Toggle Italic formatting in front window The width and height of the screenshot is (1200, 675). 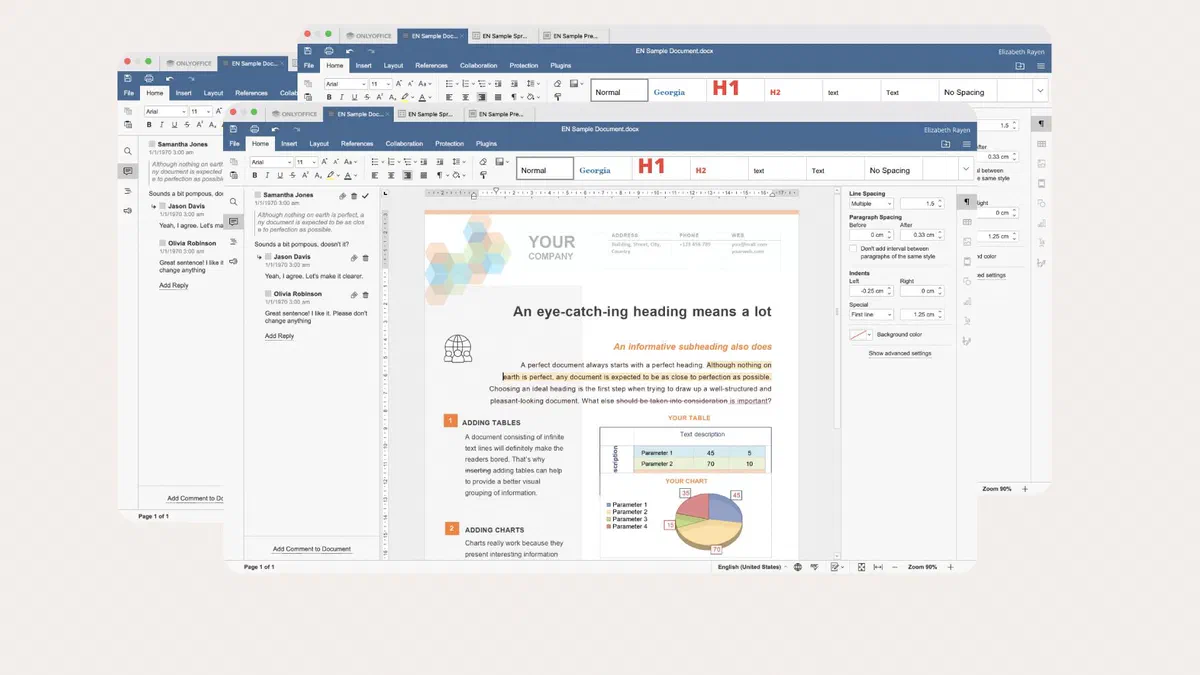pyautogui.click(x=267, y=175)
